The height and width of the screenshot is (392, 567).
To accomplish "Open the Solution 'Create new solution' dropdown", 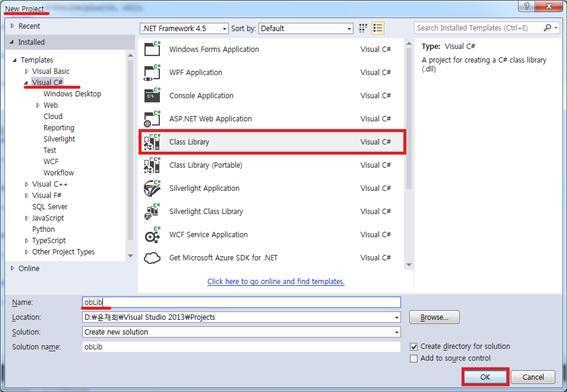I will [397, 332].
